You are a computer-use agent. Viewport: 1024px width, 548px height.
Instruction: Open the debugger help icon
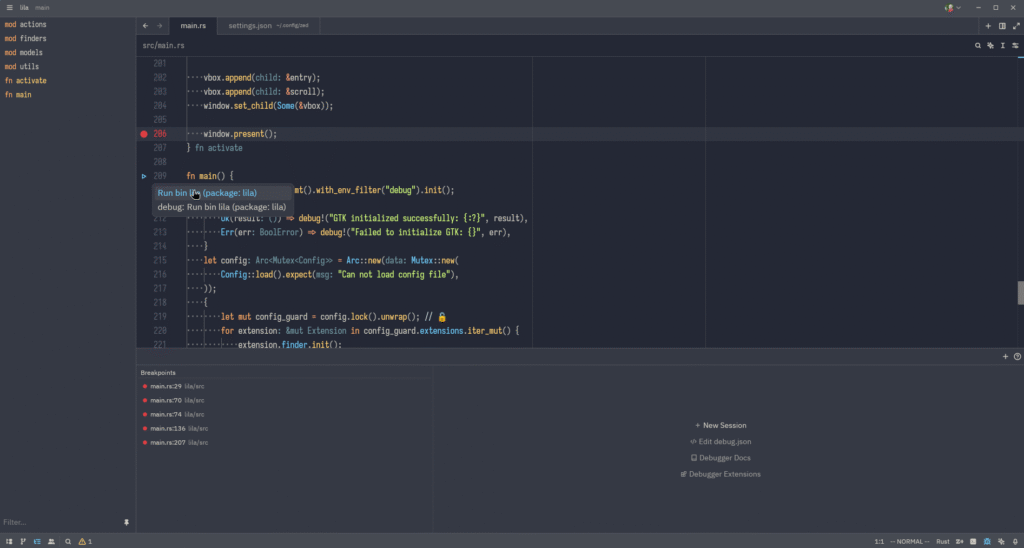(1017, 356)
